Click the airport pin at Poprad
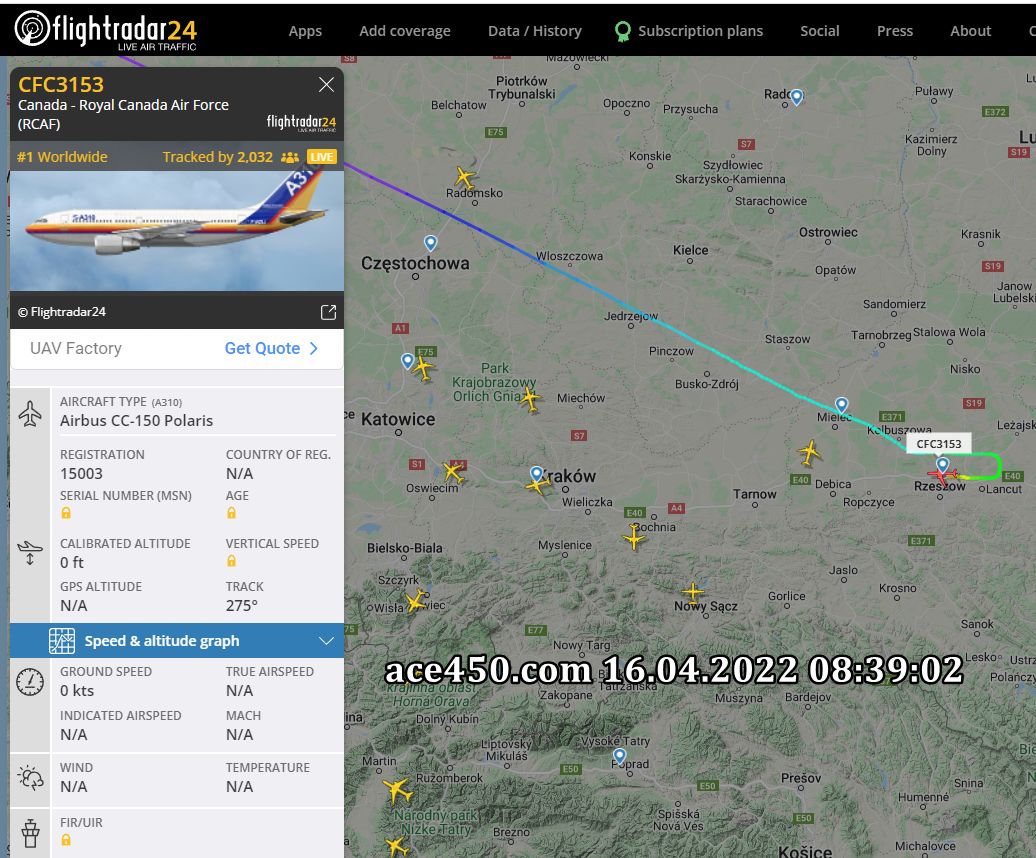Viewport: 1036px width, 858px height. click(x=619, y=756)
